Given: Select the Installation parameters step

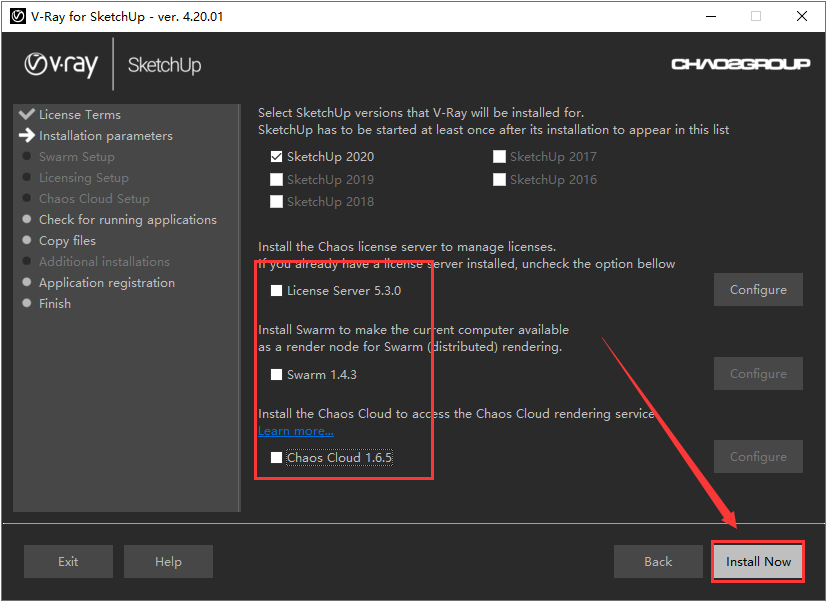Looking at the screenshot, I should 106,135.
